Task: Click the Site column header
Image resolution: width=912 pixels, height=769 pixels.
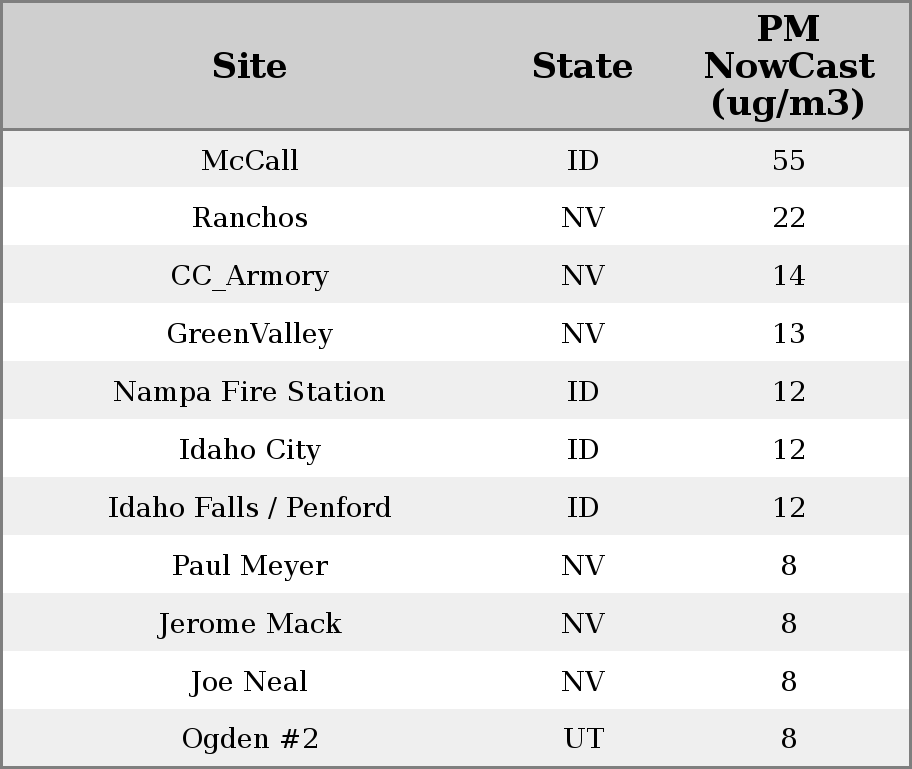Action: click(249, 66)
